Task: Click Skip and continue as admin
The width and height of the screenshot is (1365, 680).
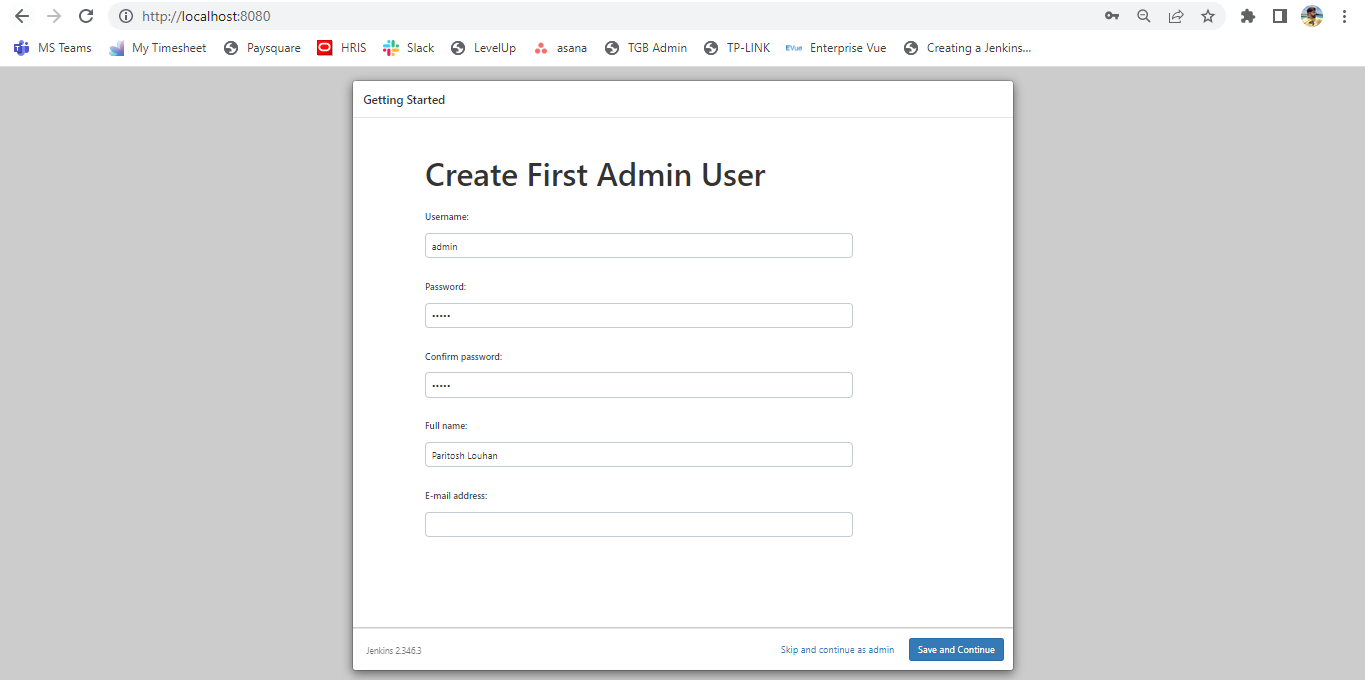Action: pos(837,649)
